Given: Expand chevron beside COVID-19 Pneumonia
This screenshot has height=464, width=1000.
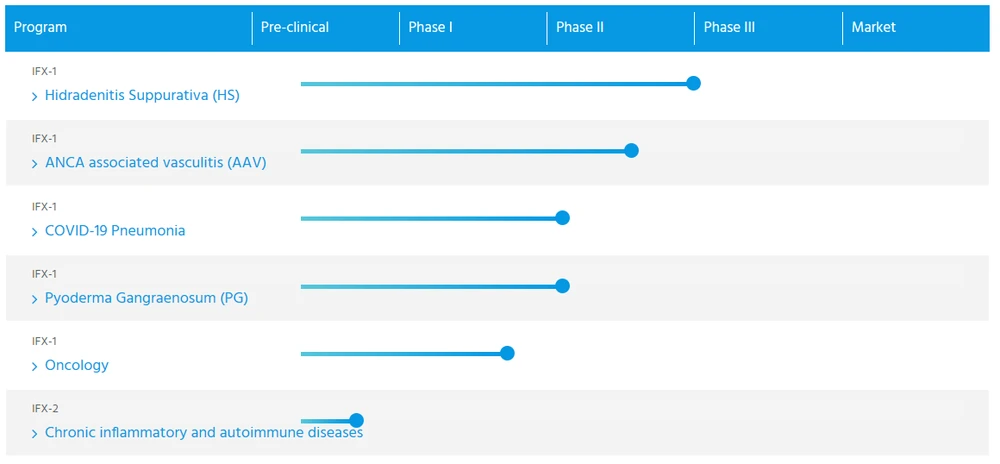Looking at the screenshot, I should pos(35,232).
